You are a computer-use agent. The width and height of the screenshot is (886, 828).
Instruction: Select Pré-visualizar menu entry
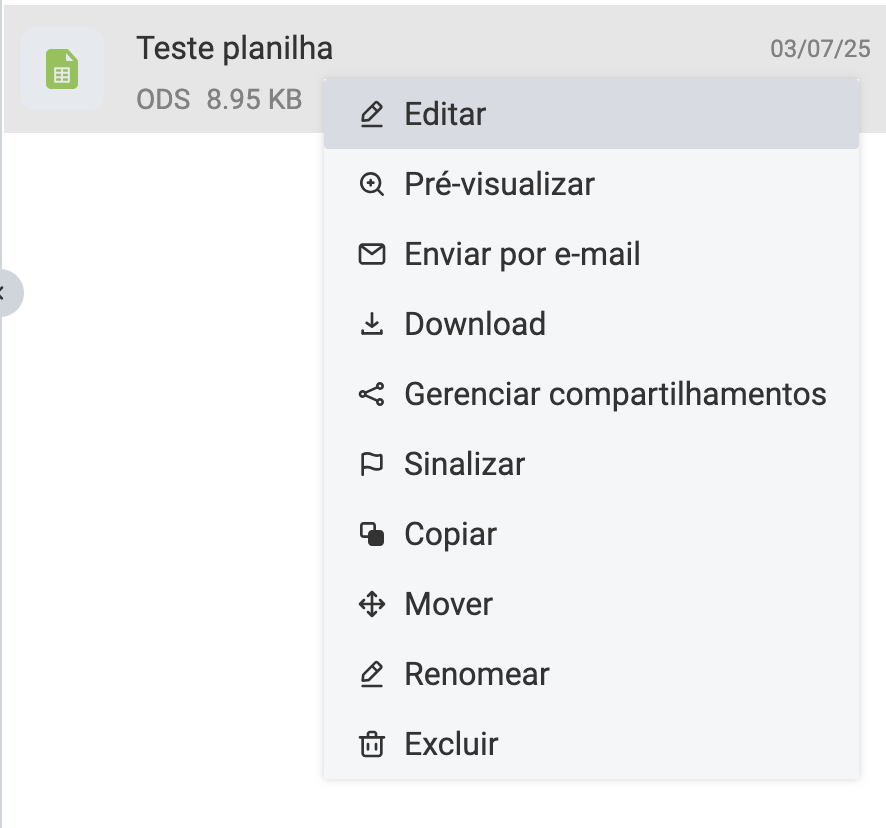499,185
